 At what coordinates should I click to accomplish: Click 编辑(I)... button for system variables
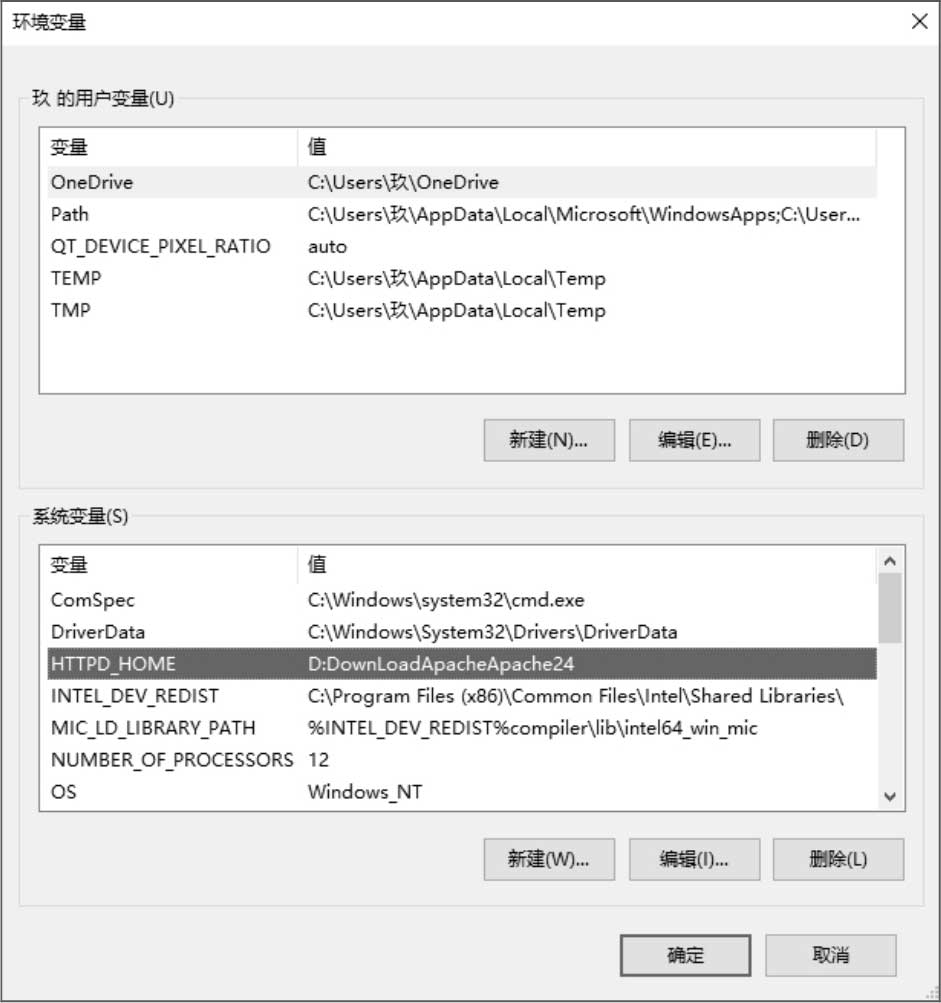[694, 859]
